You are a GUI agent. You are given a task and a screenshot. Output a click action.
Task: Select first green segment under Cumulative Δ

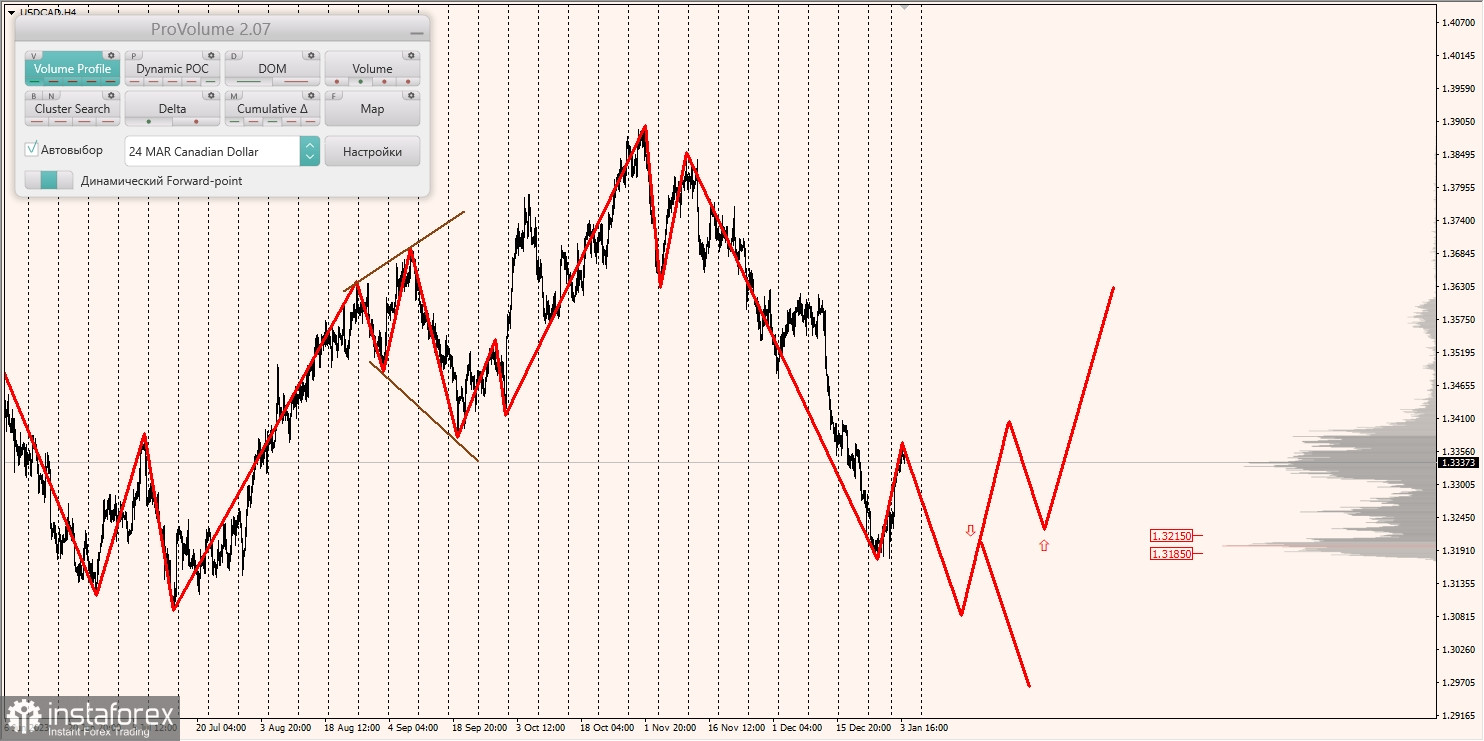pyautogui.click(x=235, y=122)
